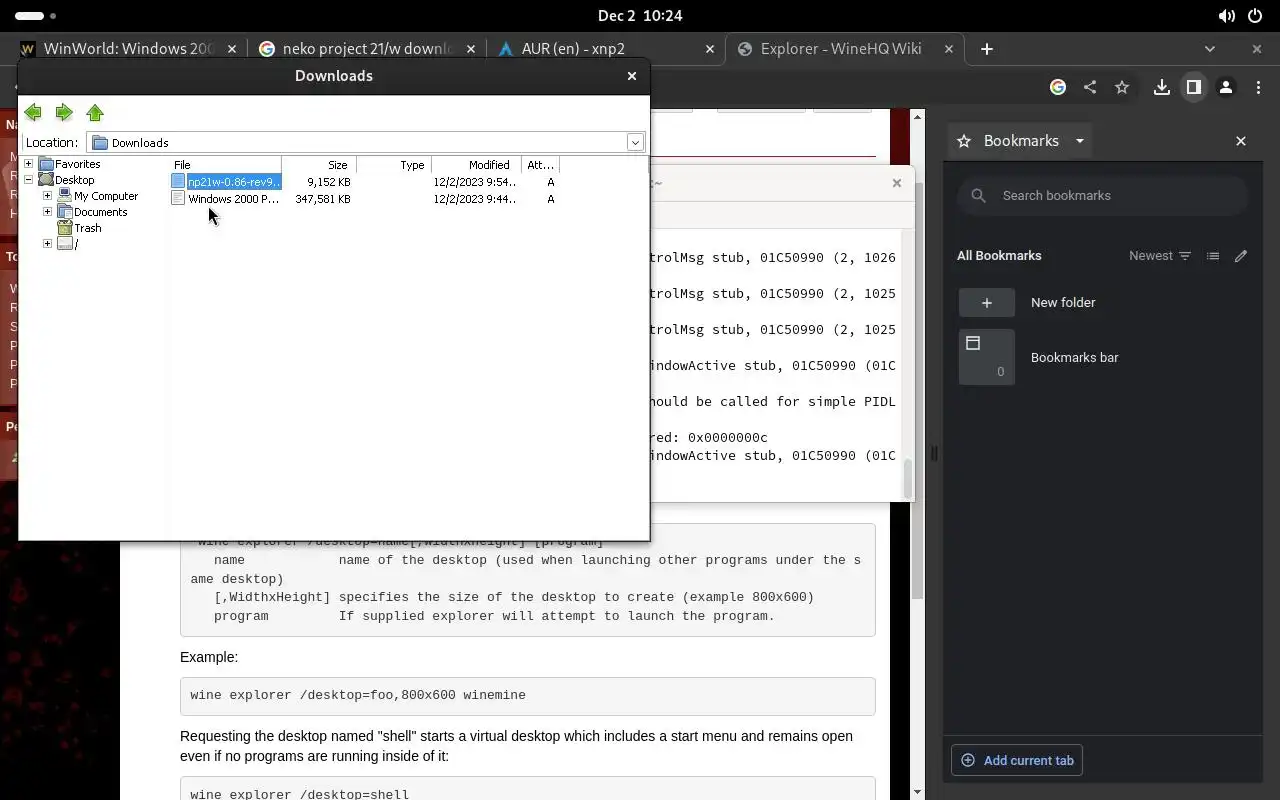Screen dimensions: 1280x800
Task: Sort by the Modified column header
Action: coord(476,165)
